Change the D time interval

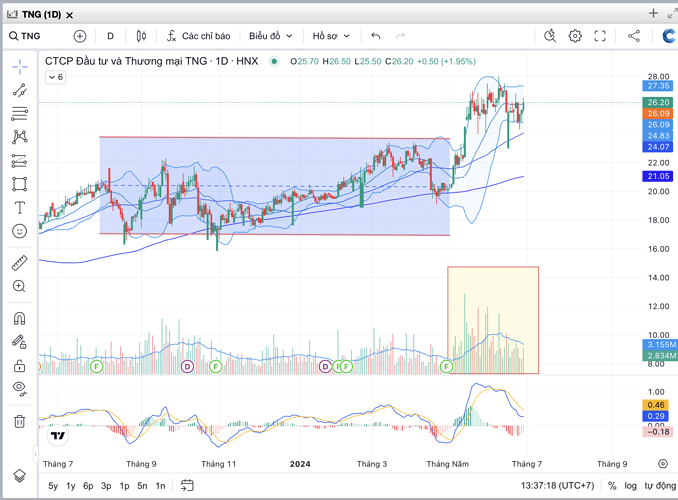110,36
